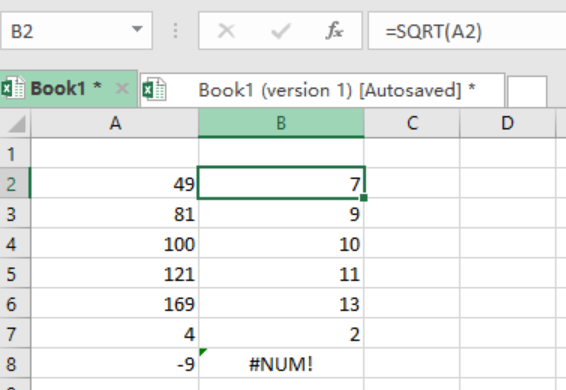Select the cell showing #NUM!
Image resolution: width=566 pixels, height=390 pixels.
tap(281, 363)
